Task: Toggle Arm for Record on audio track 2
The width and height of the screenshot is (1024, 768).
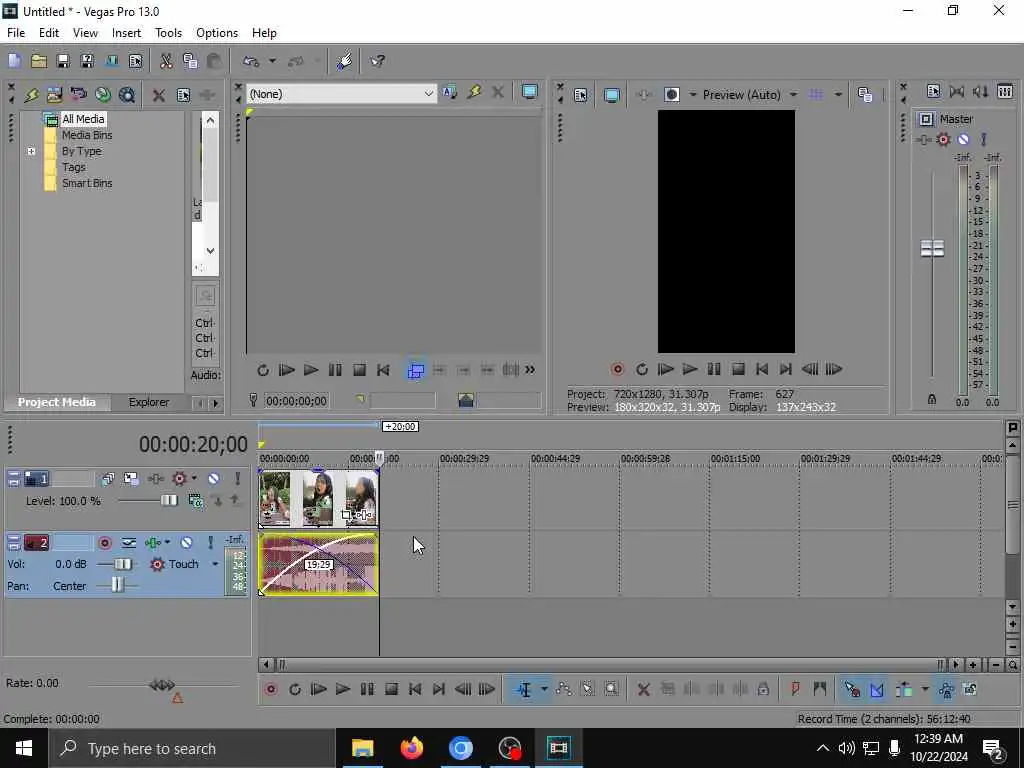Action: (104, 543)
